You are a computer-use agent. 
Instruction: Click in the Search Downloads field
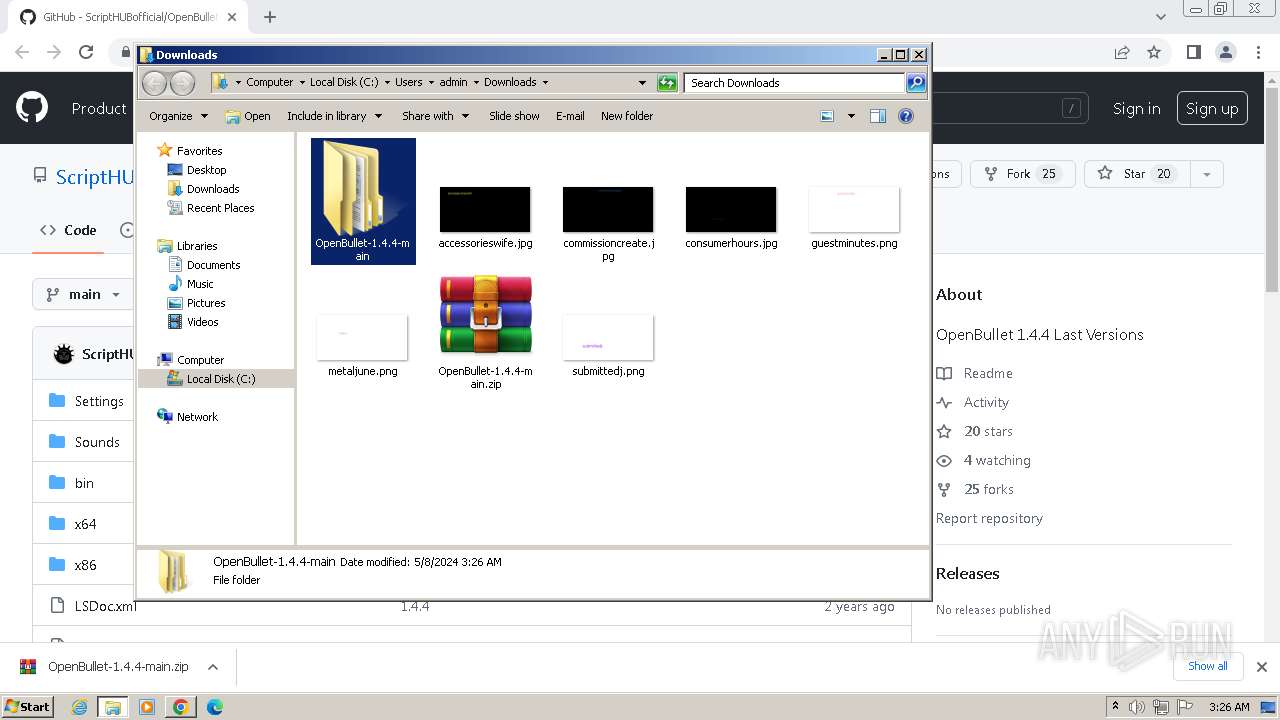click(x=795, y=83)
